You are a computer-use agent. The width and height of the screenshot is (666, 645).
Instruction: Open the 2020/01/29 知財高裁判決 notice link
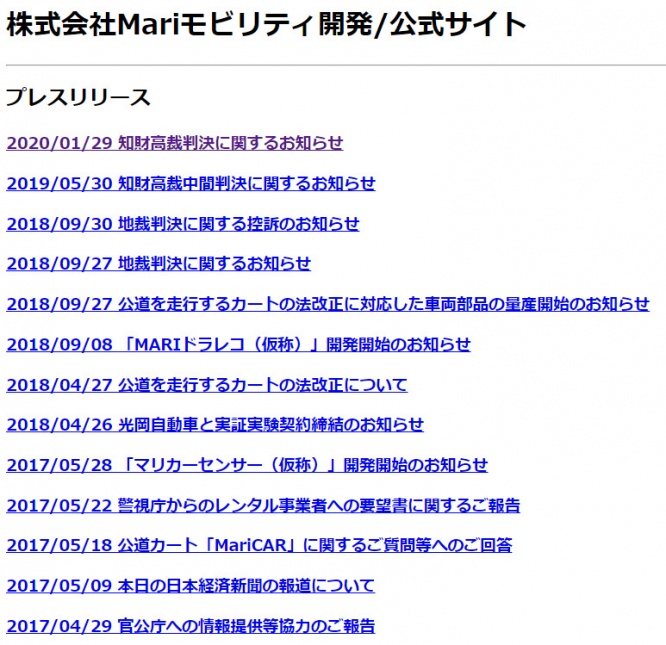pyautogui.click(x=174, y=143)
